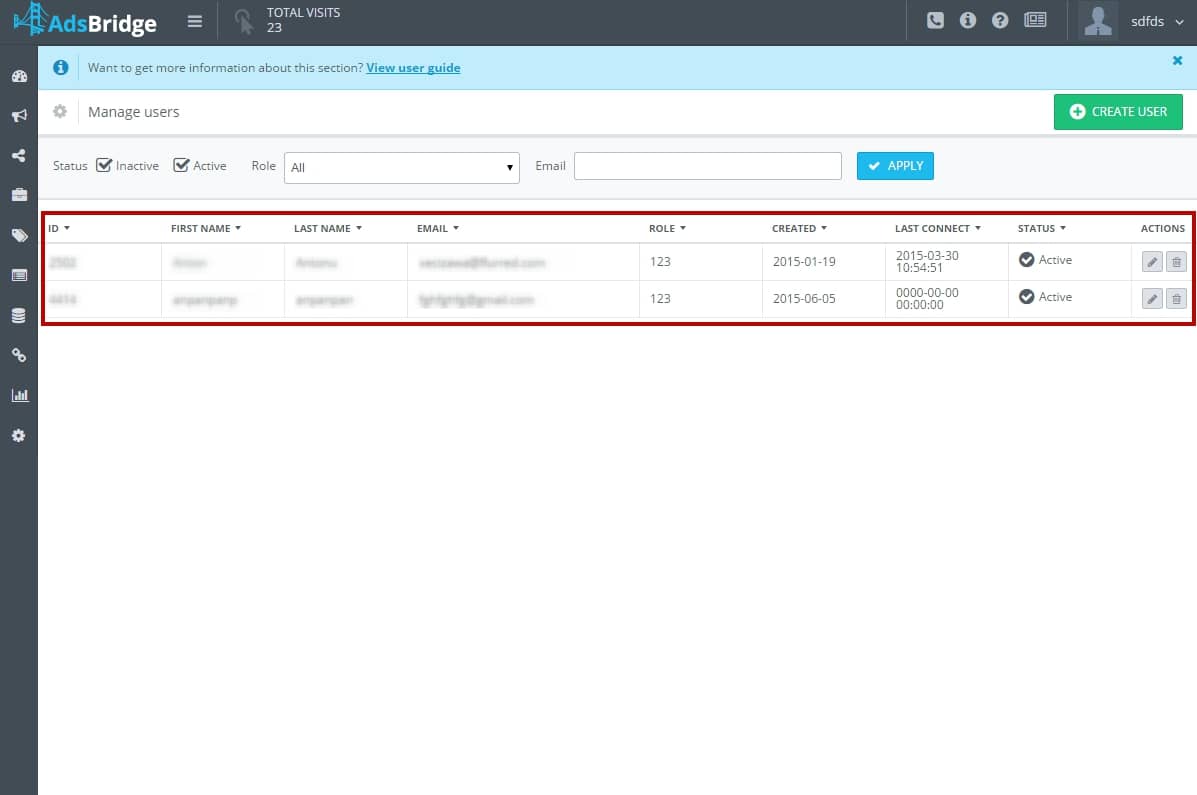Image resolution: width=1197 pixels, height=795 pixels.
Task: Click the Manage users heading
Action: 134,112
